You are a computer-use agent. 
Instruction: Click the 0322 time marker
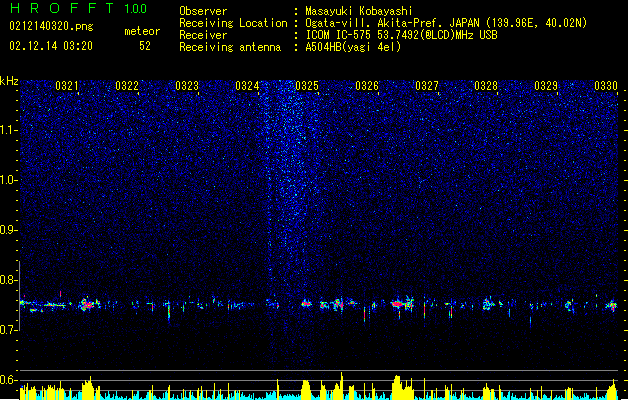(127, 86)
